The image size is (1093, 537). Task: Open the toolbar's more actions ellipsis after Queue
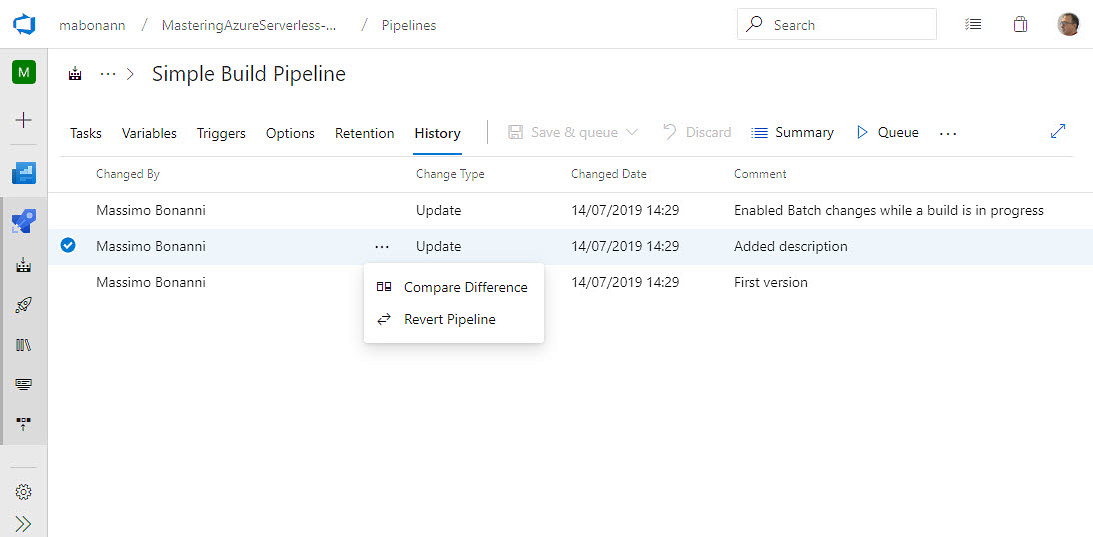[947, 133]
